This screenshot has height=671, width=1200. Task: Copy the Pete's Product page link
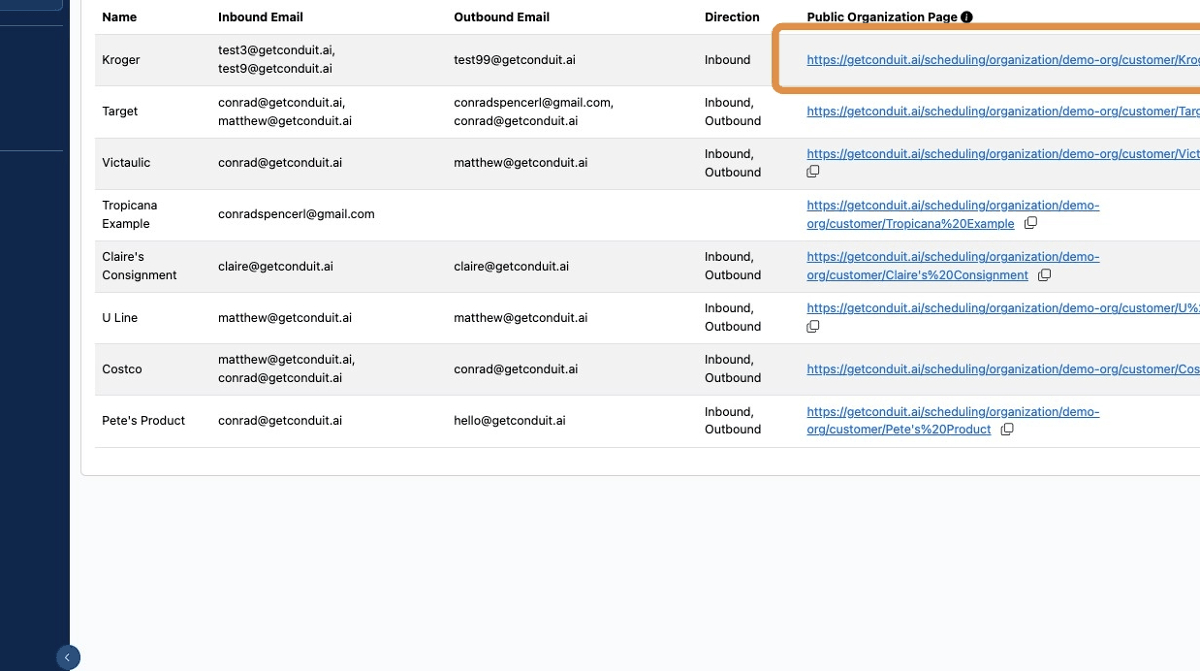tap(1008, 429)
